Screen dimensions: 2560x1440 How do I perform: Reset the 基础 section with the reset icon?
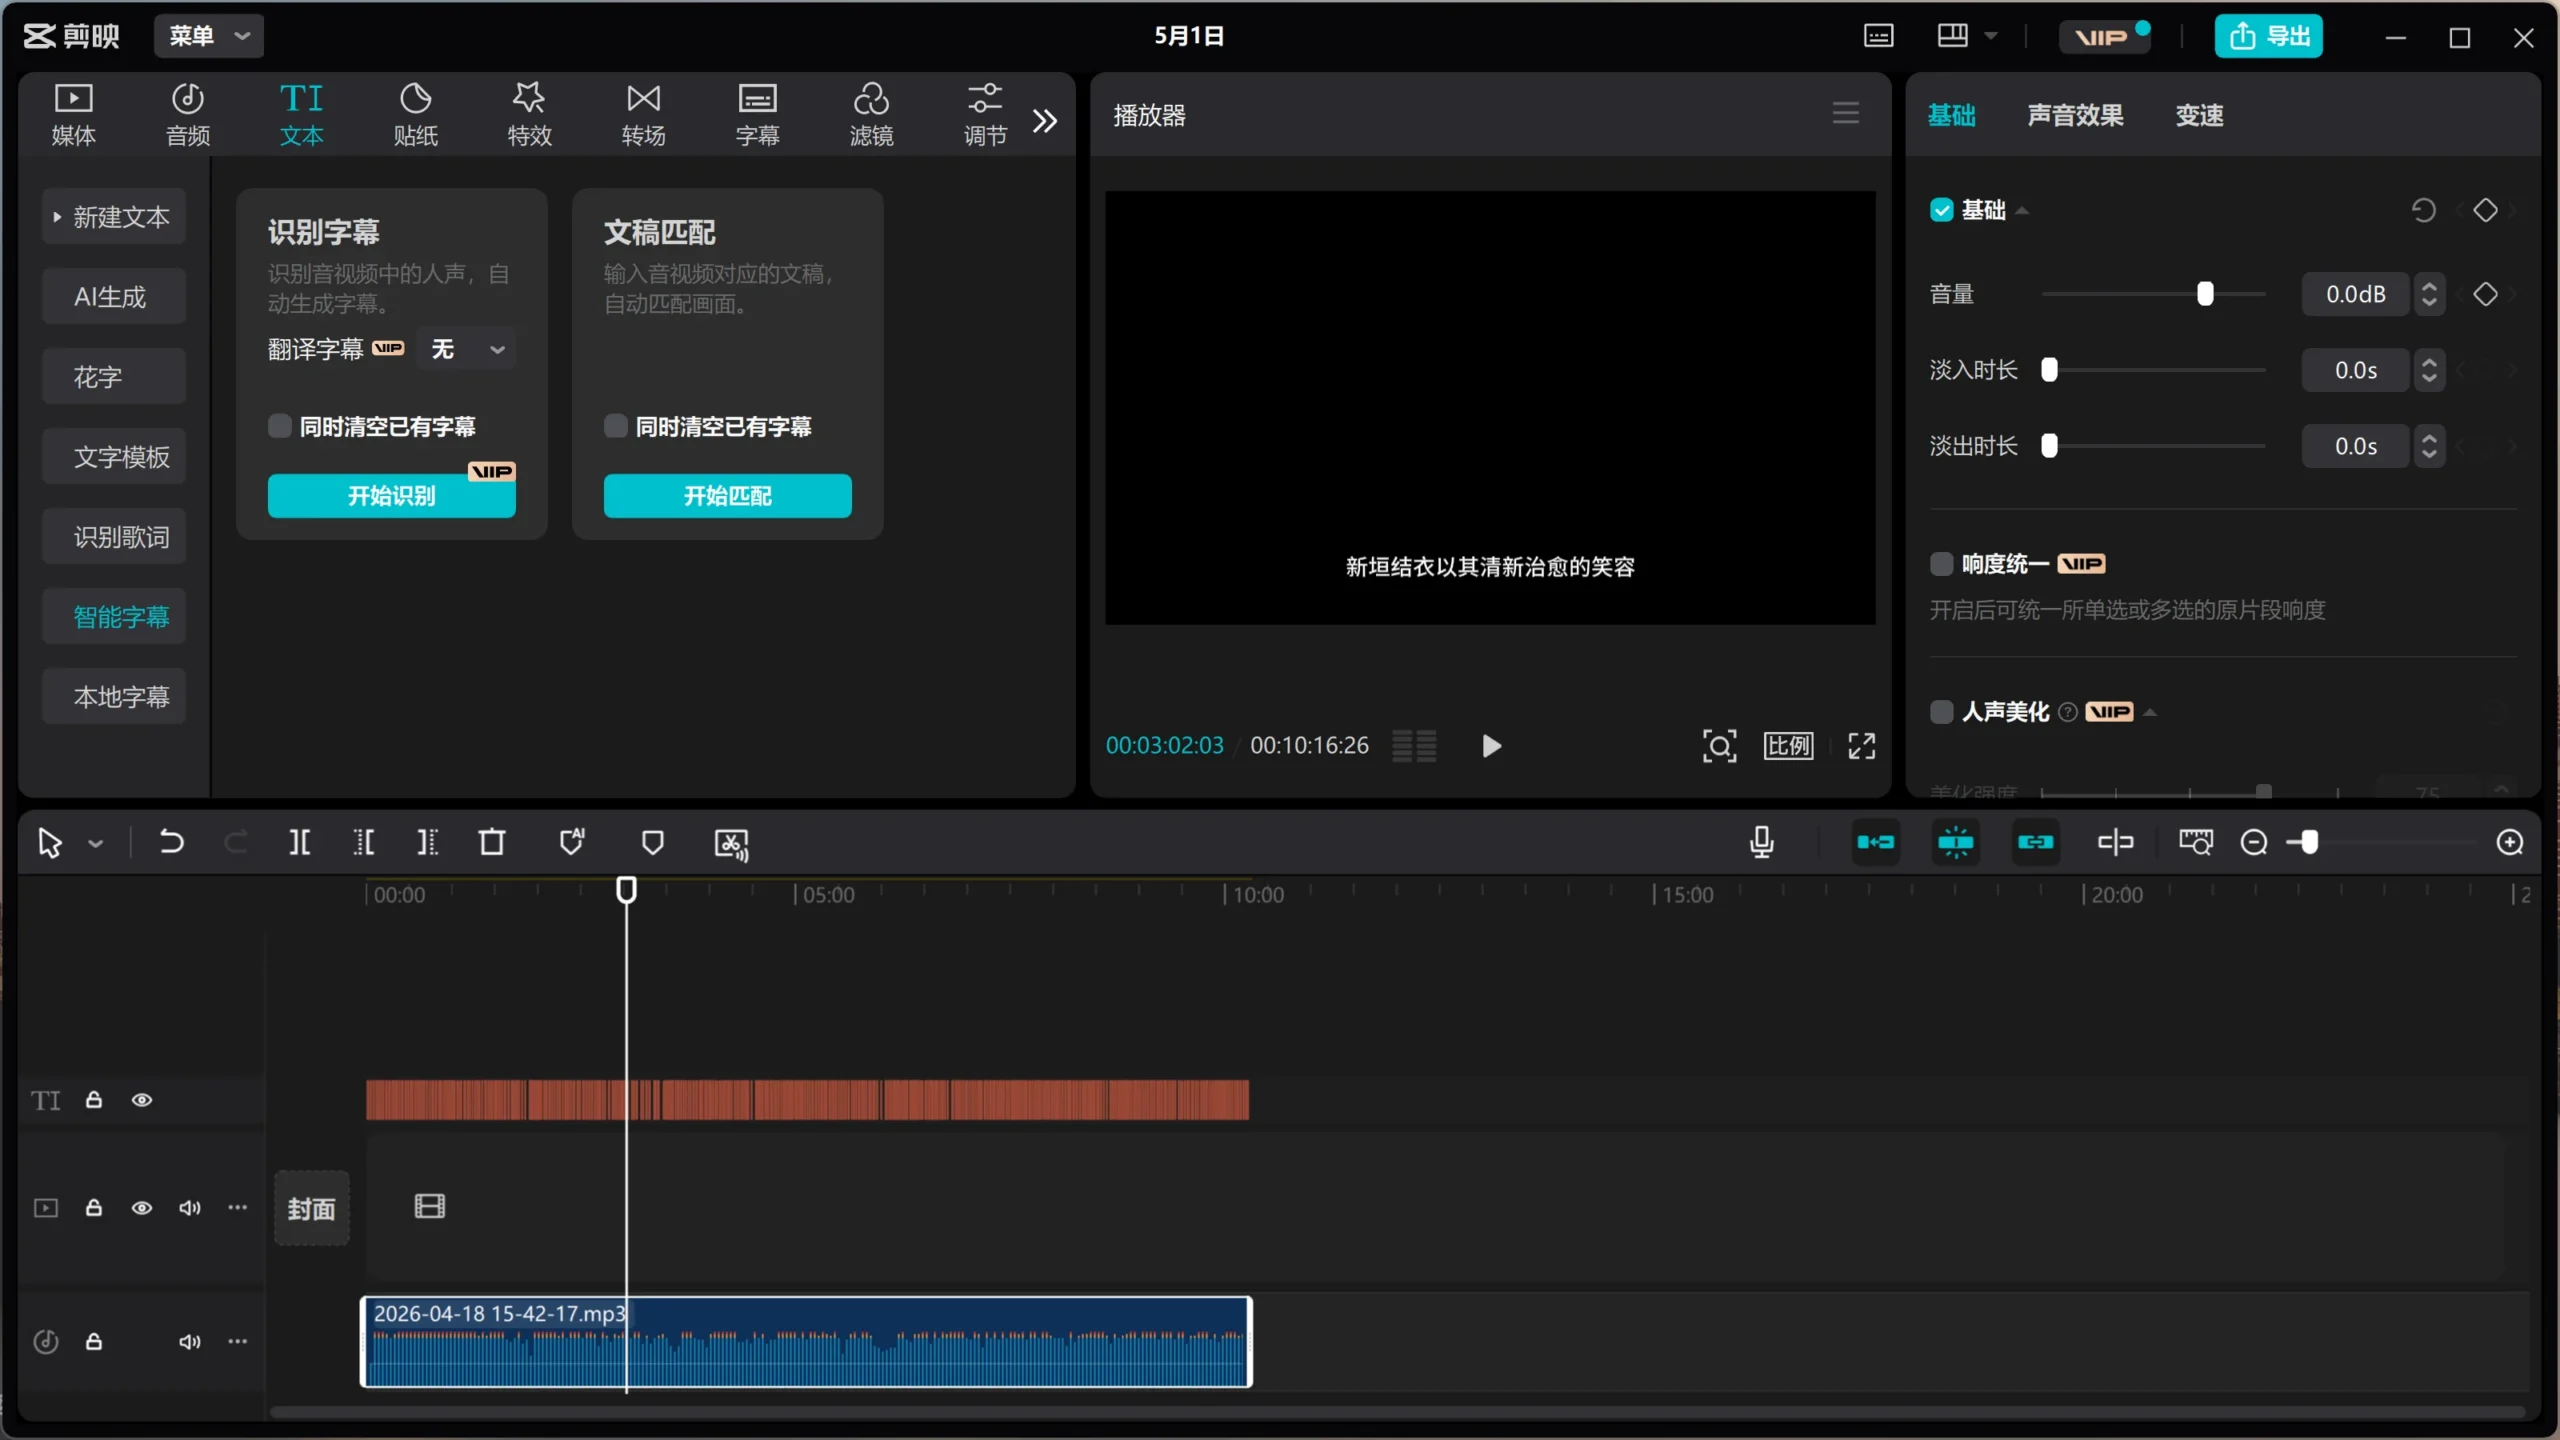coord(2424,210)
